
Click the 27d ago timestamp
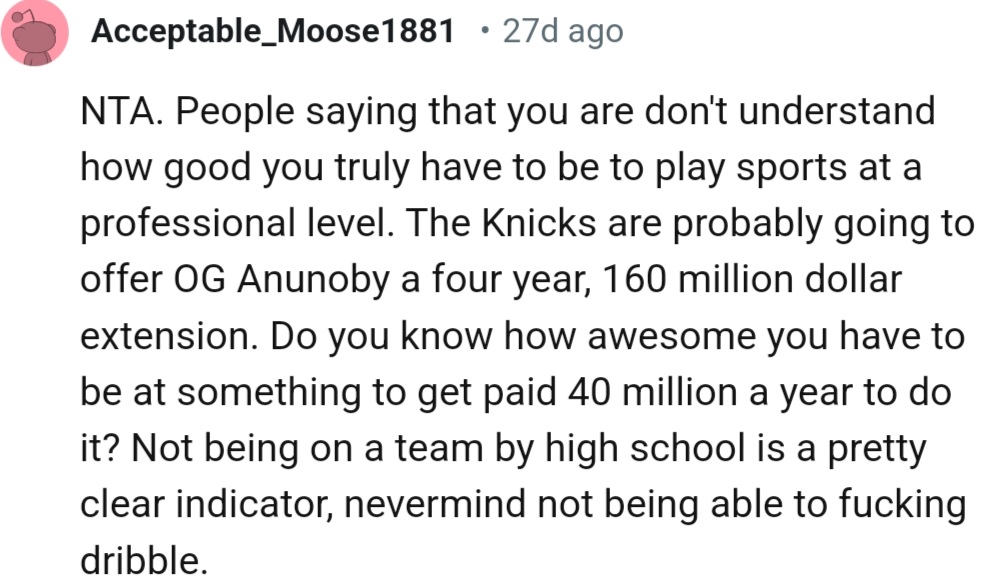click(x=563, y=32)
